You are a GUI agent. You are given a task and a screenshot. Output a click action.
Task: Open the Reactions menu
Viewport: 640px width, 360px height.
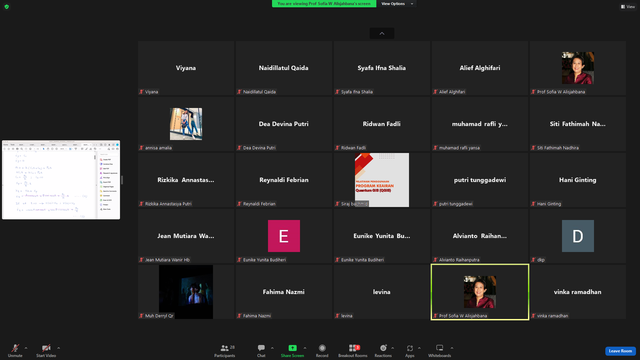(383, 350)
